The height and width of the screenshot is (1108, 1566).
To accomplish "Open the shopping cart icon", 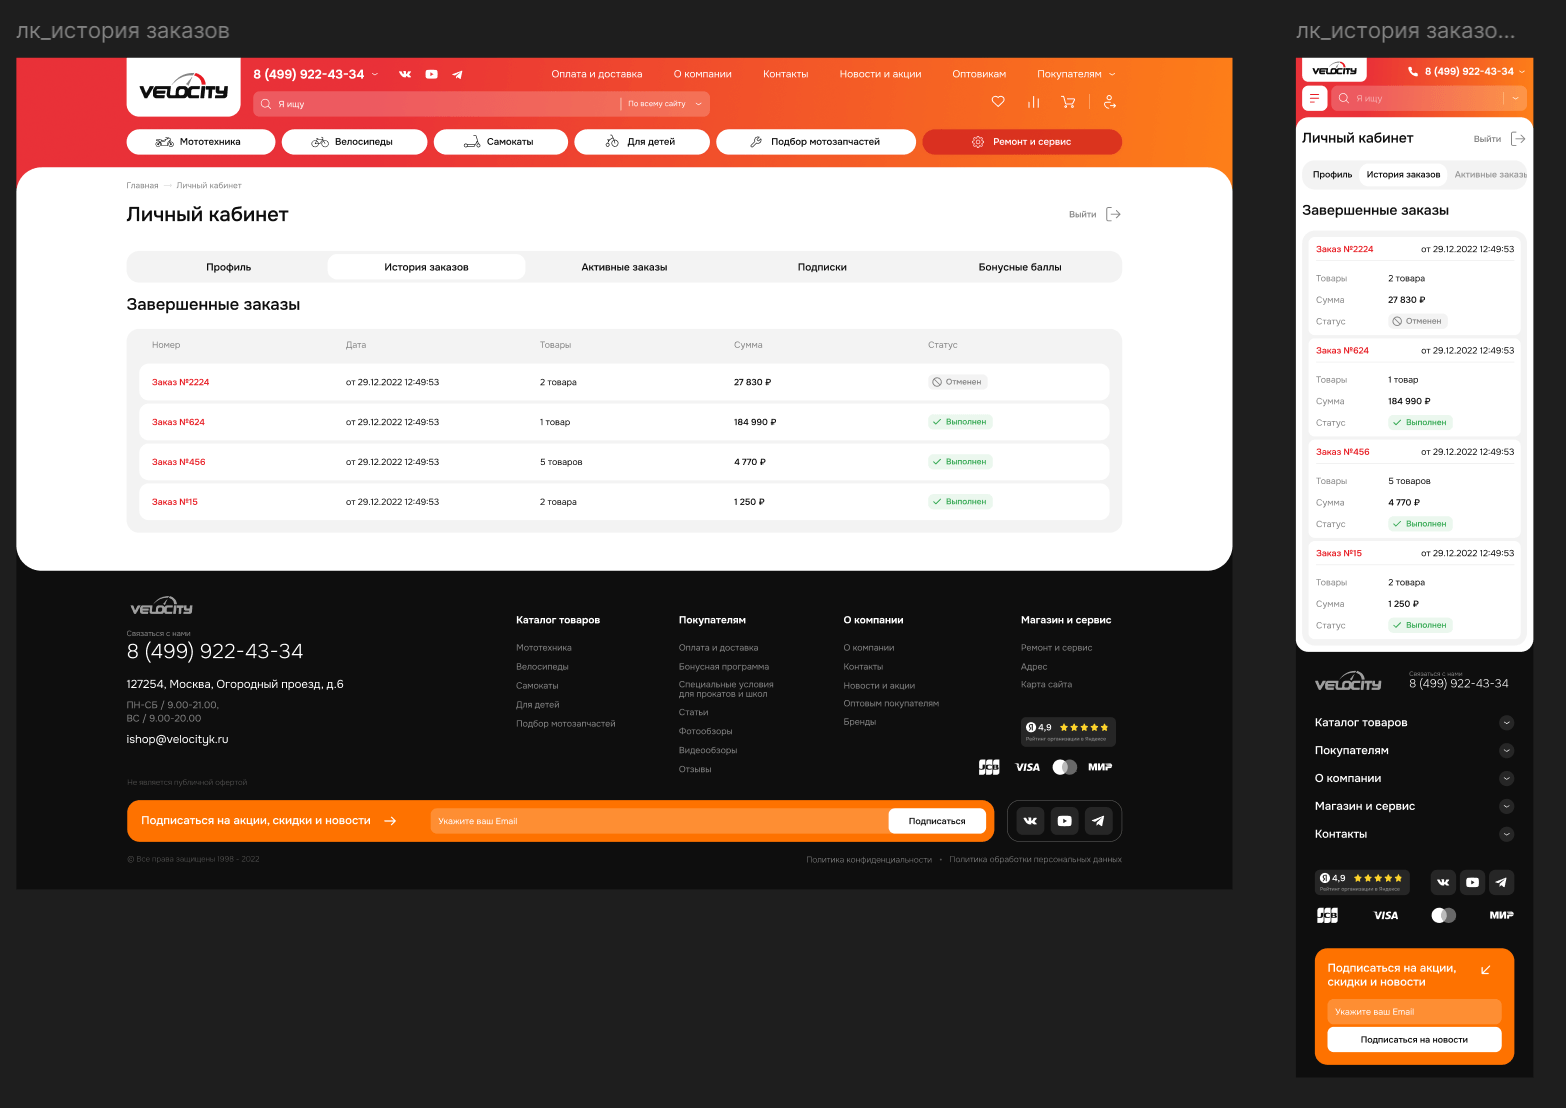I will (x=1068, y=102).
